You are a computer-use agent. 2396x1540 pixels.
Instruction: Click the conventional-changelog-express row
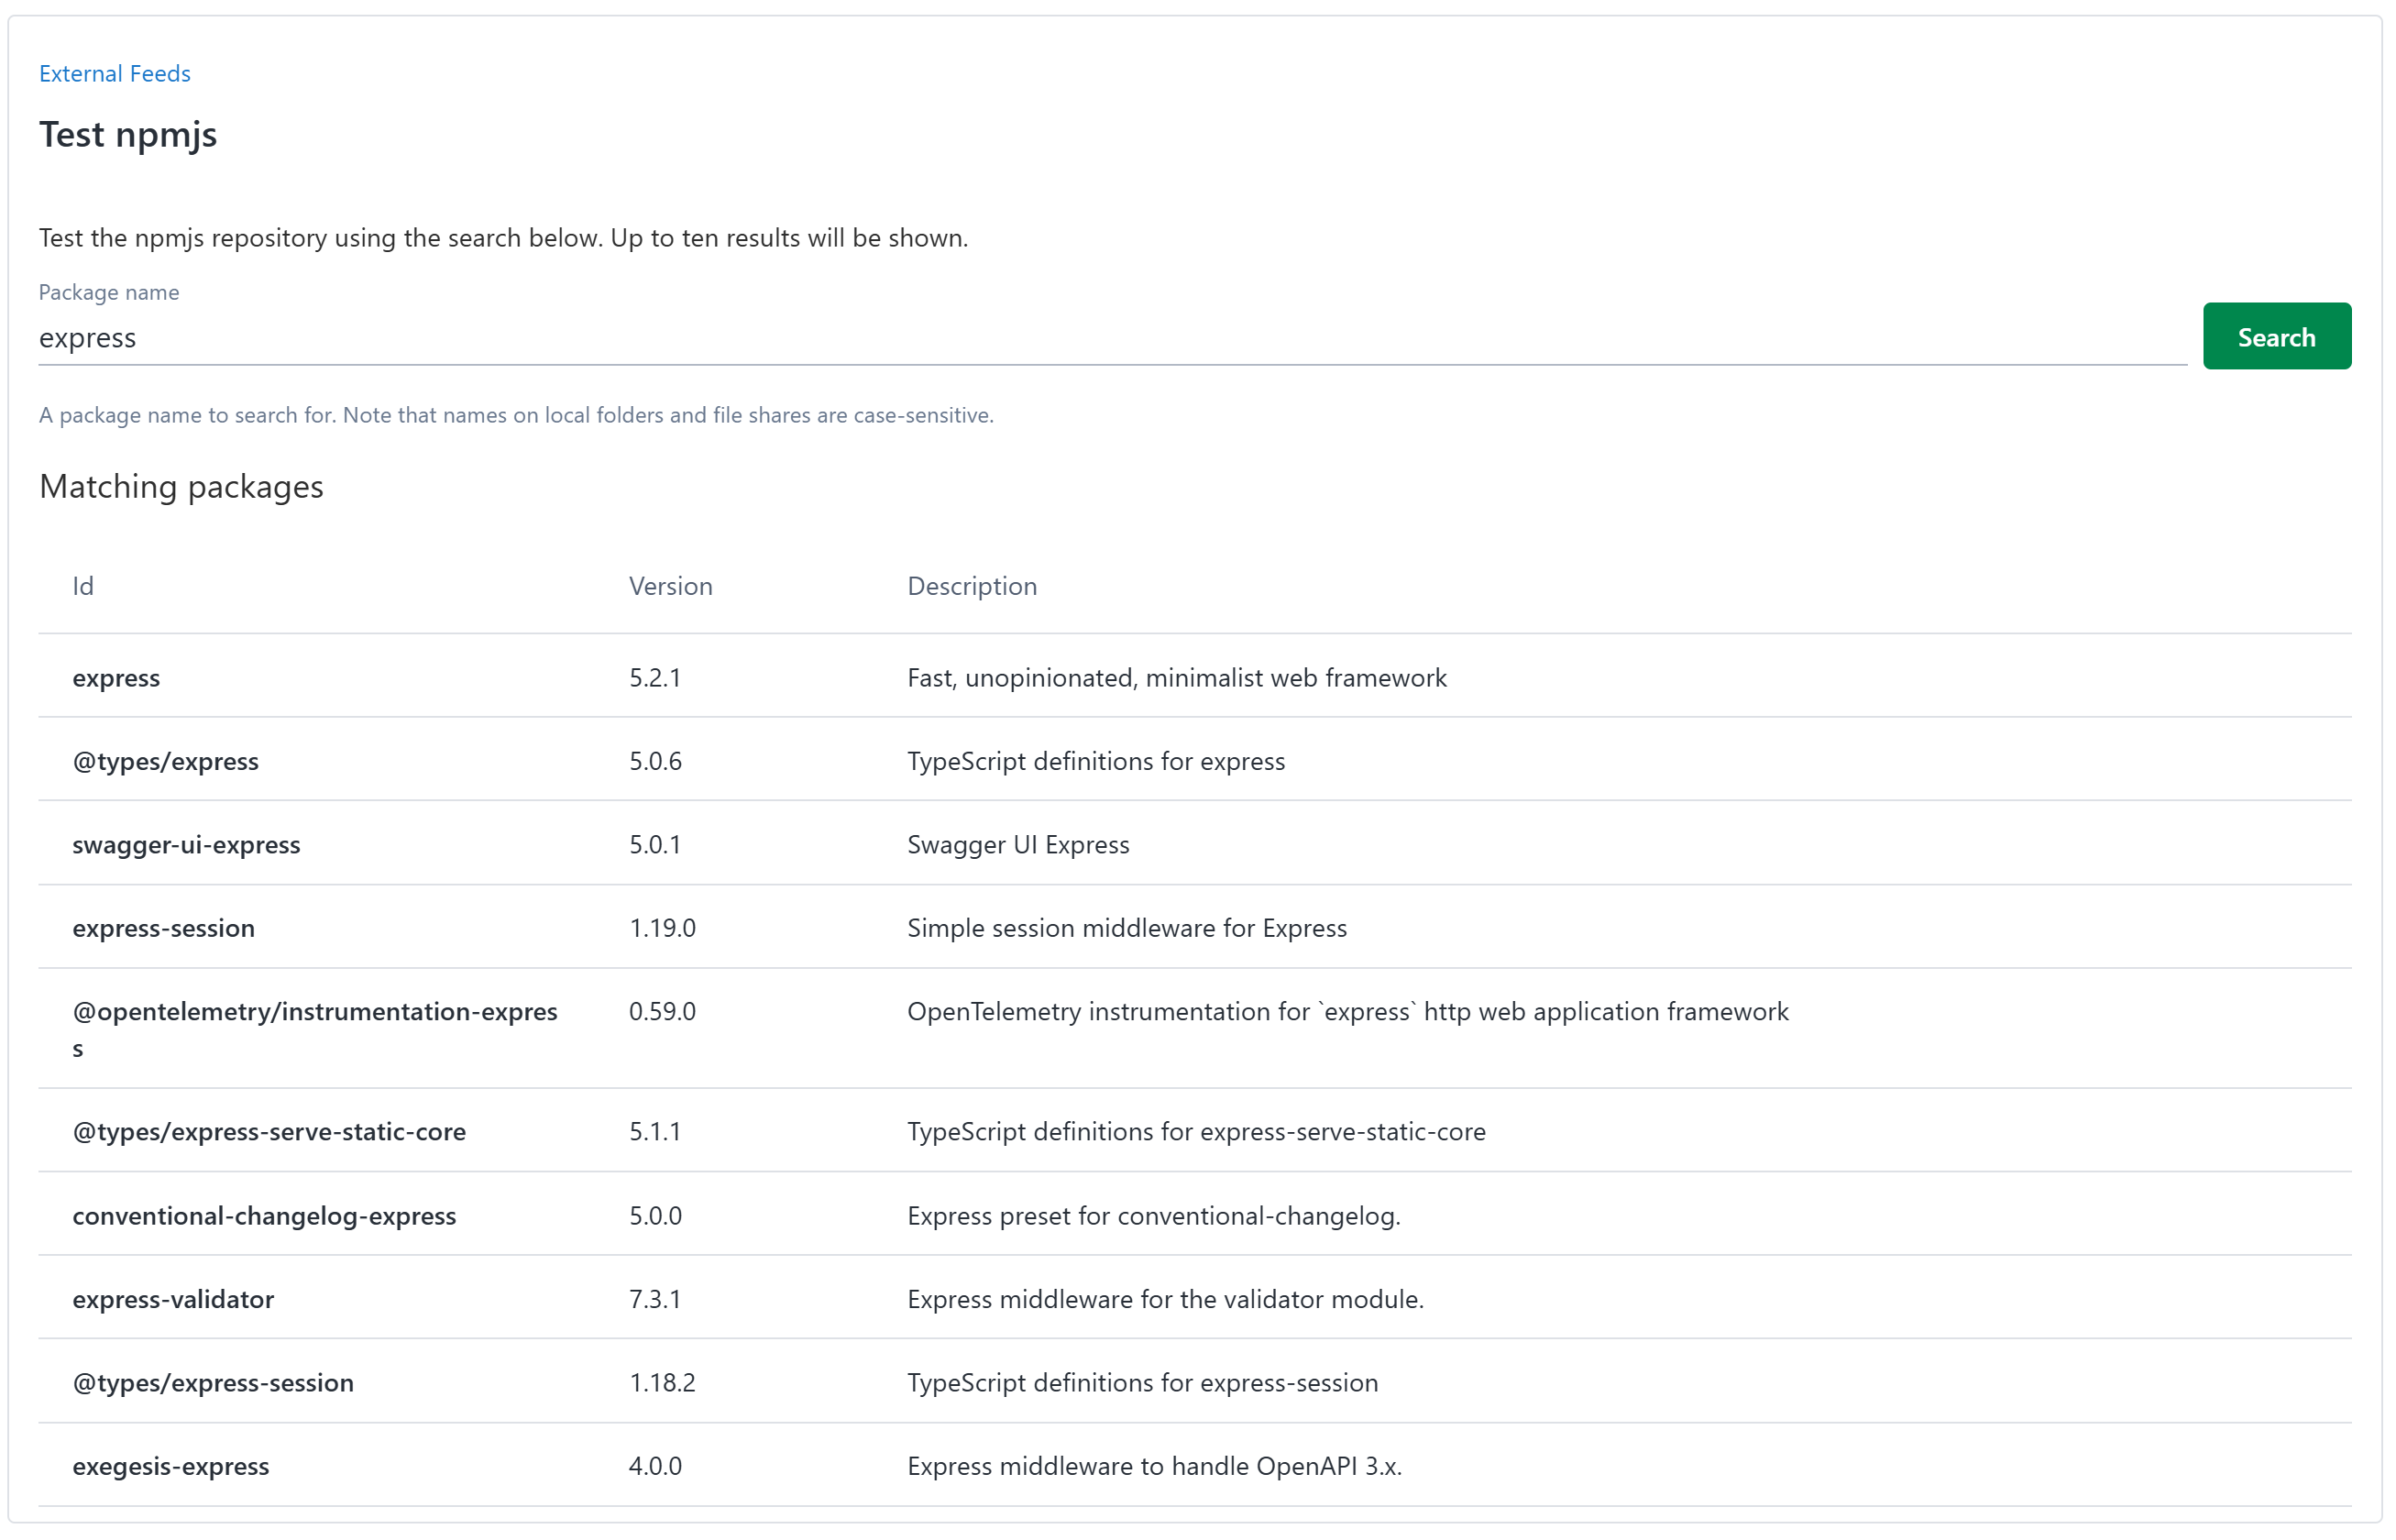[264, 1215]
